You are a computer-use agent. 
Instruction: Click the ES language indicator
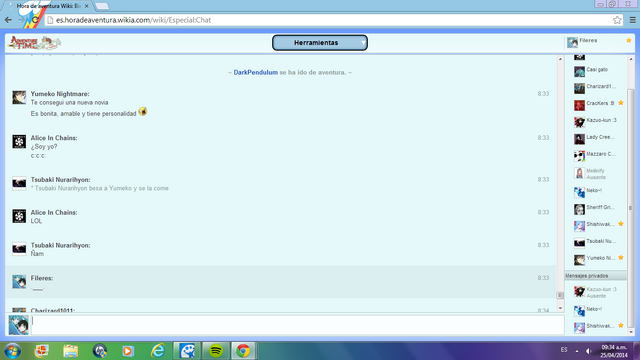click(564, 350)
